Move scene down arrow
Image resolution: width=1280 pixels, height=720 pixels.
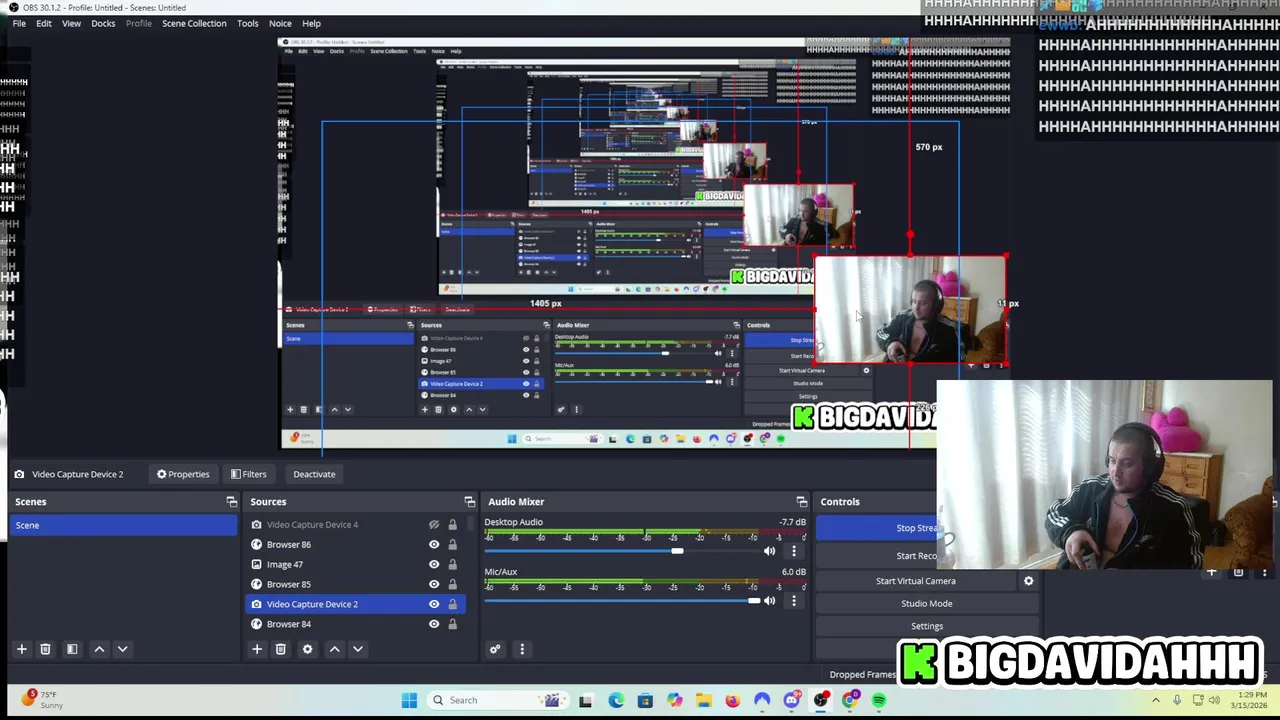click(x=122, y=649)
